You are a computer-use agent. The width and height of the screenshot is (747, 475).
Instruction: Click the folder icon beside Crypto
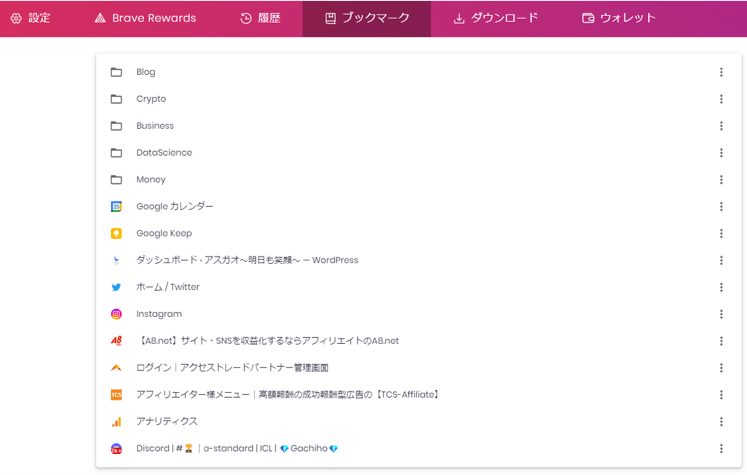point(116,99)
